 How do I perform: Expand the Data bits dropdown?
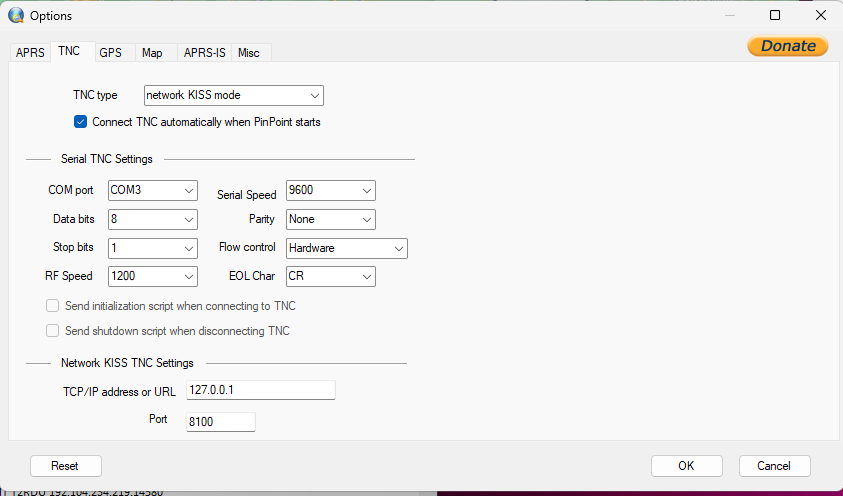pyautogui.click(x=152, y=219)
